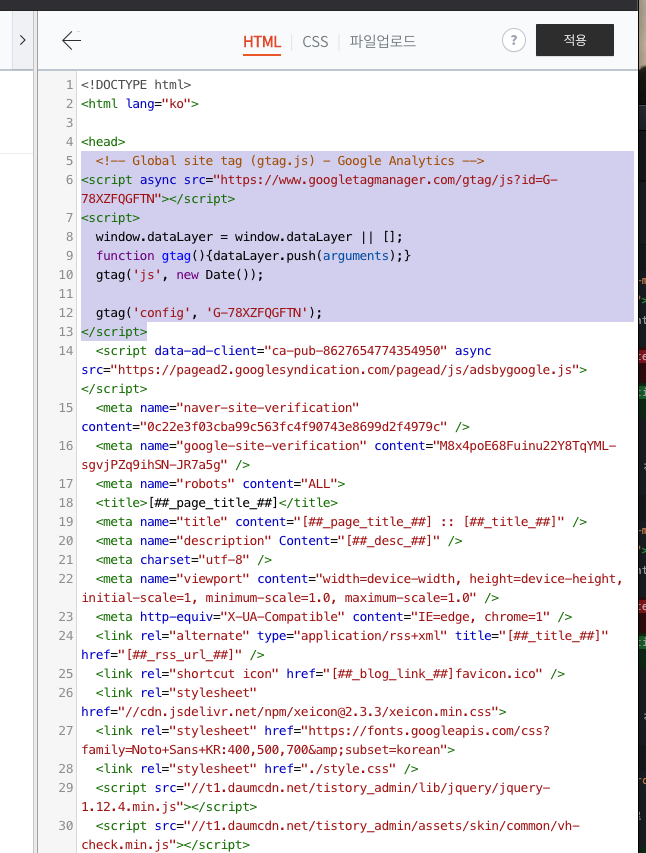Switch to the CSS tab

click(x=315, y=42)
